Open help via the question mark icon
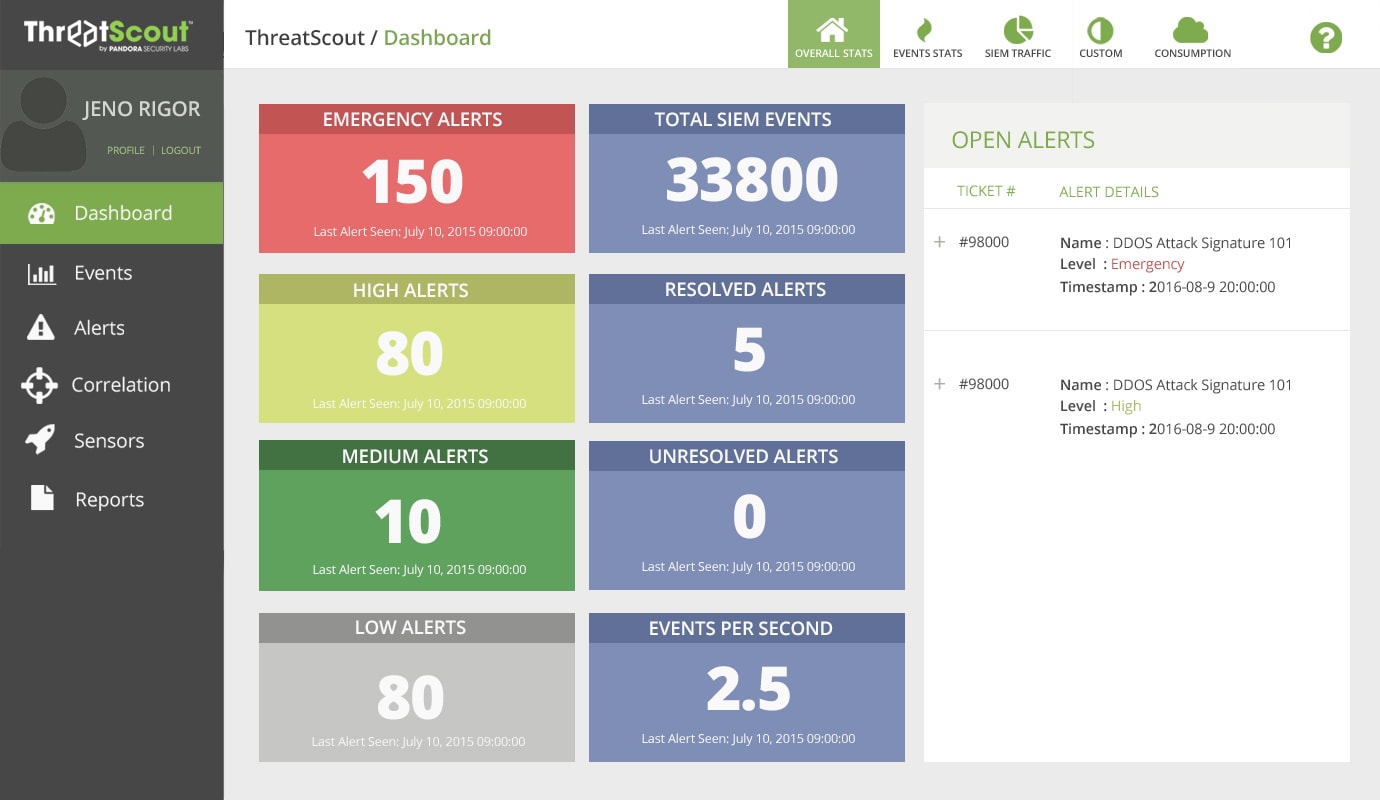This screenshot has width=1380, height=800. 1325,38
